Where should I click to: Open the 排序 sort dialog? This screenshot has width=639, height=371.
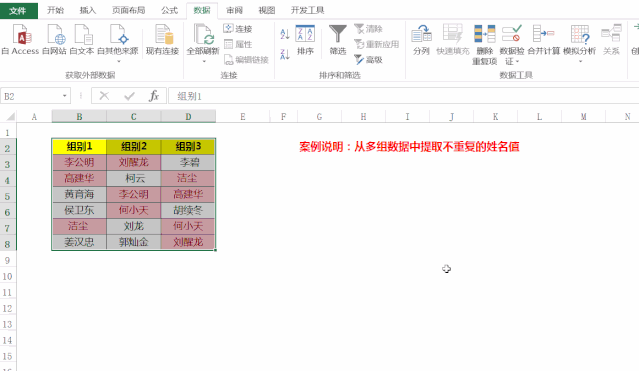[305, 40]
